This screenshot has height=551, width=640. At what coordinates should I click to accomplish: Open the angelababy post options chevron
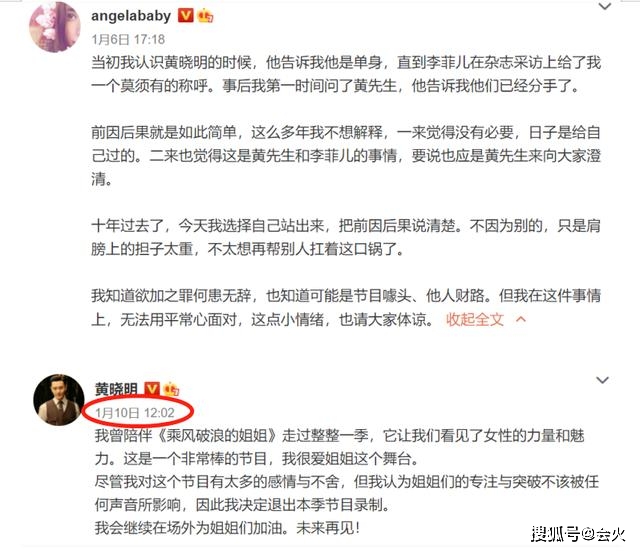tap(604, 6)
